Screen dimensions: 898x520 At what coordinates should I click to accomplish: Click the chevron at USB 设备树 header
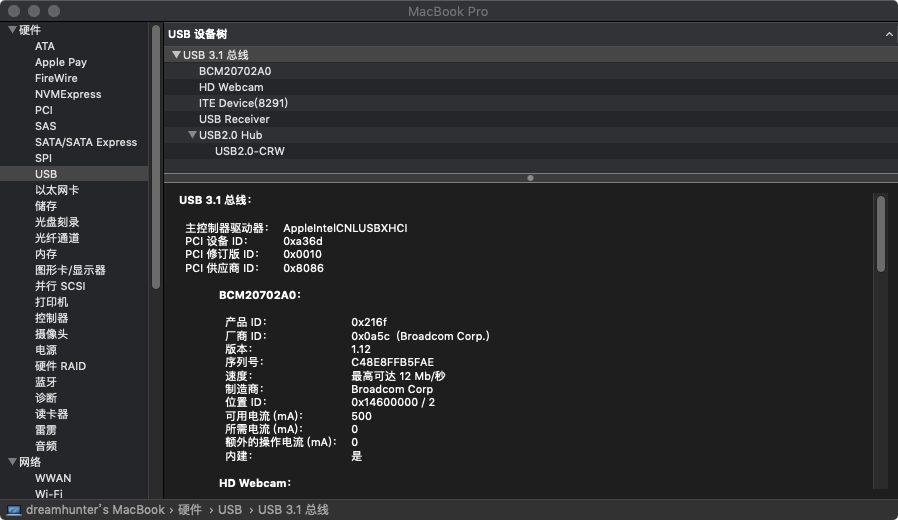[889, 34]
